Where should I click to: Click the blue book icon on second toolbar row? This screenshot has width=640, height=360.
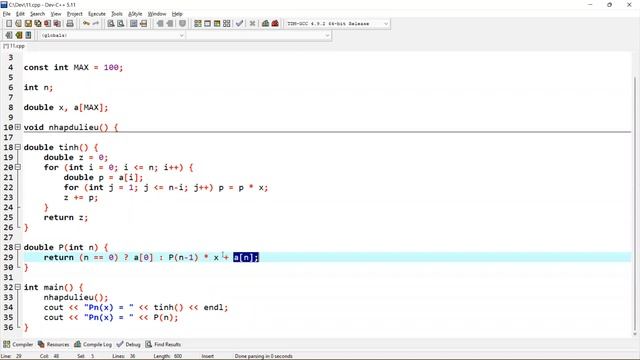point(28,35)
